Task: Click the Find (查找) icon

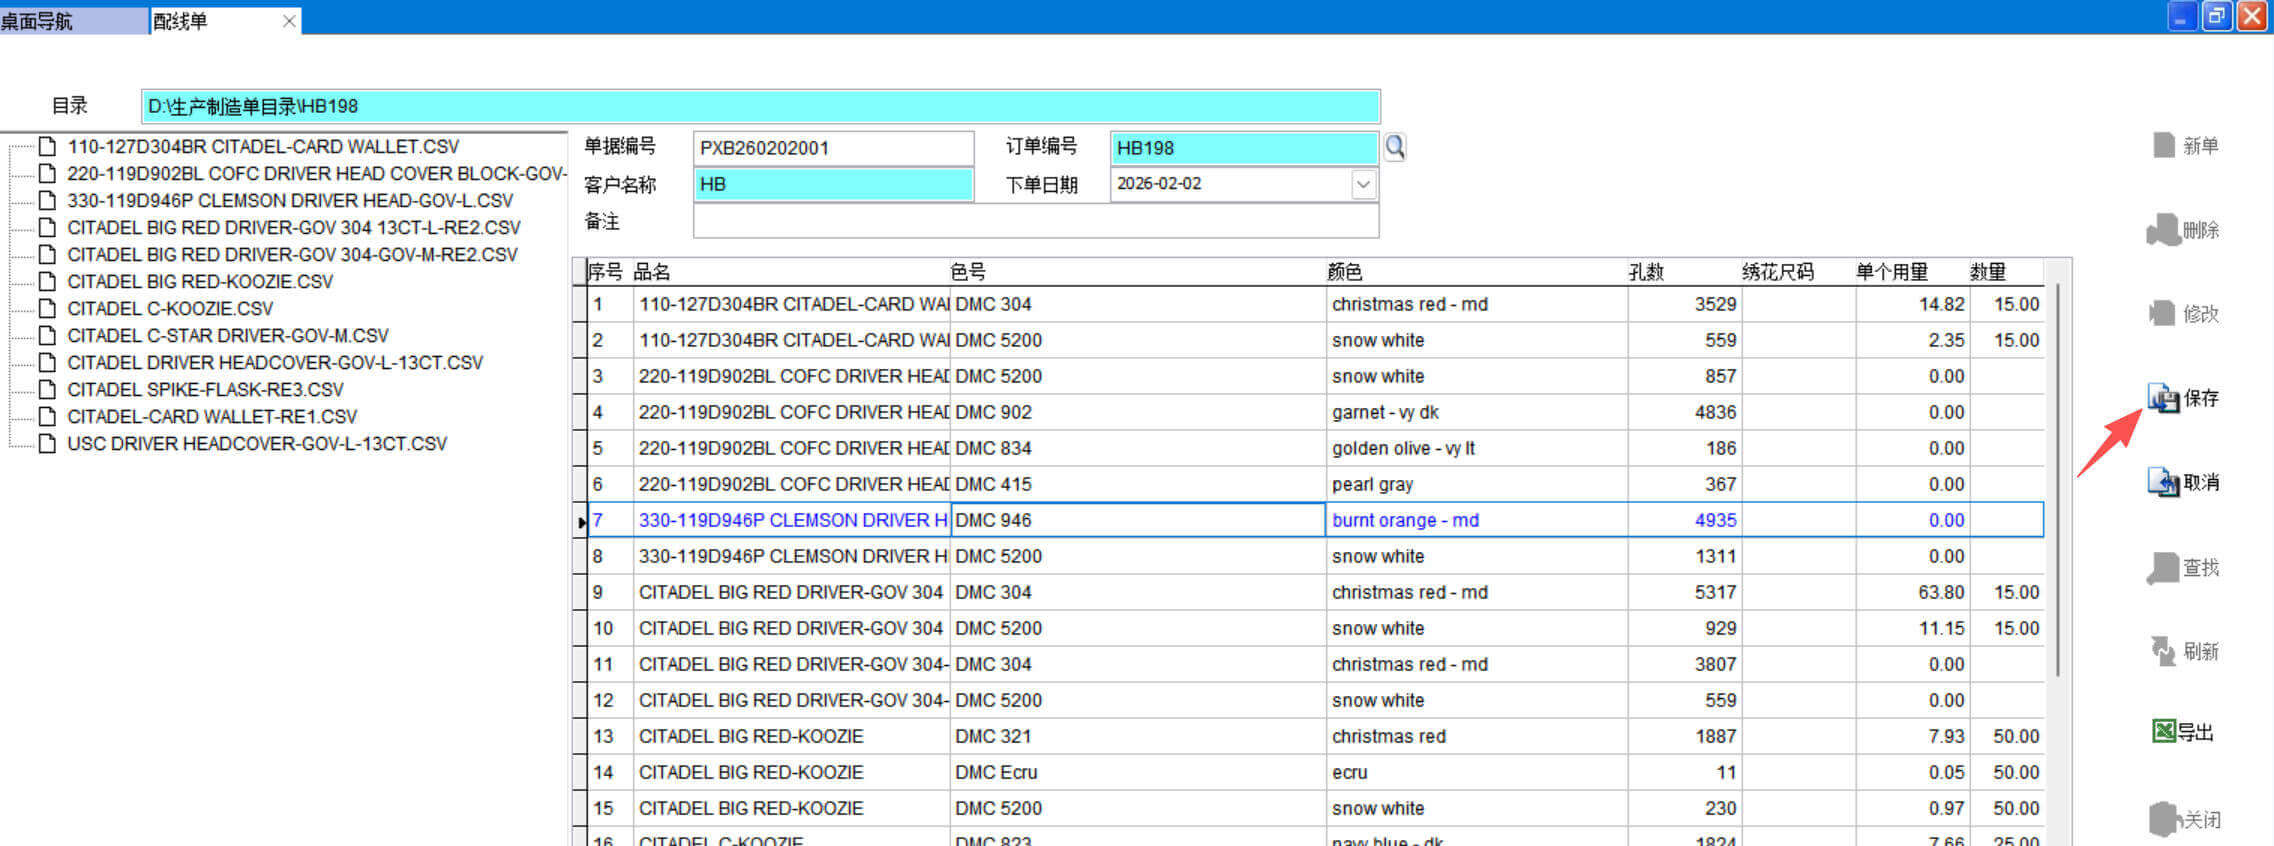Action: [x=2162, y=568]
